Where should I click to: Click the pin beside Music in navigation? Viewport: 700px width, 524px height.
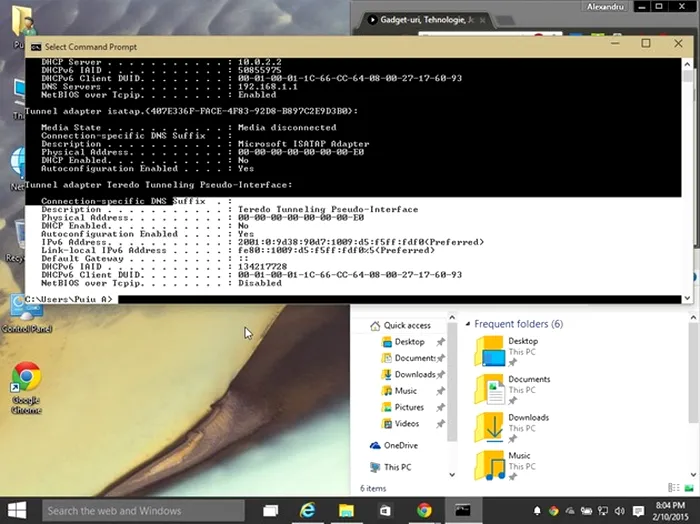coord(441,391)
